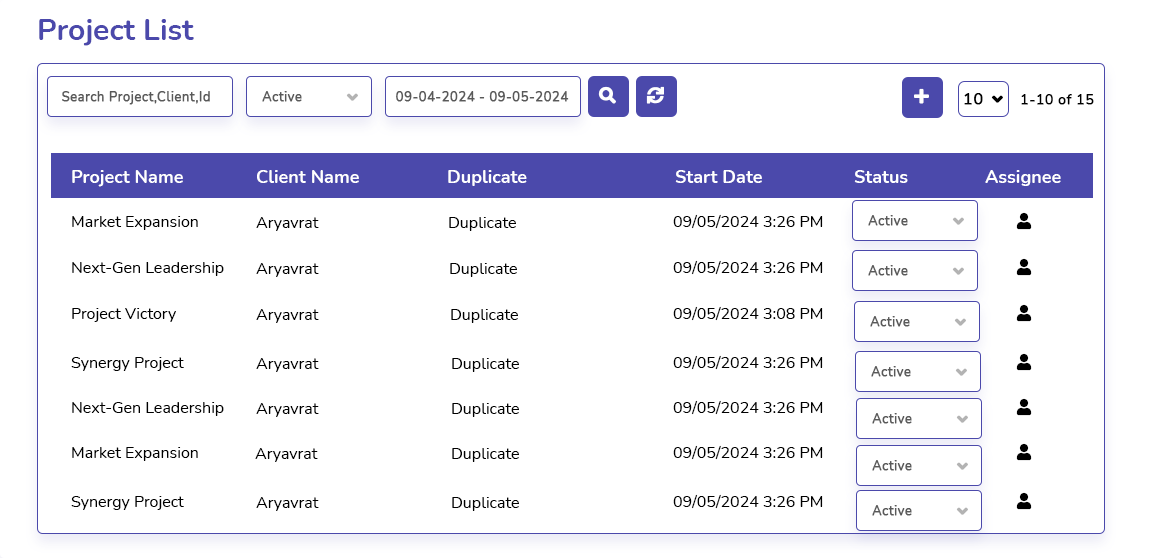Click the Assignee column header
The height and width of the screenshot is (558, 1149).
(x=1023, y=177)
